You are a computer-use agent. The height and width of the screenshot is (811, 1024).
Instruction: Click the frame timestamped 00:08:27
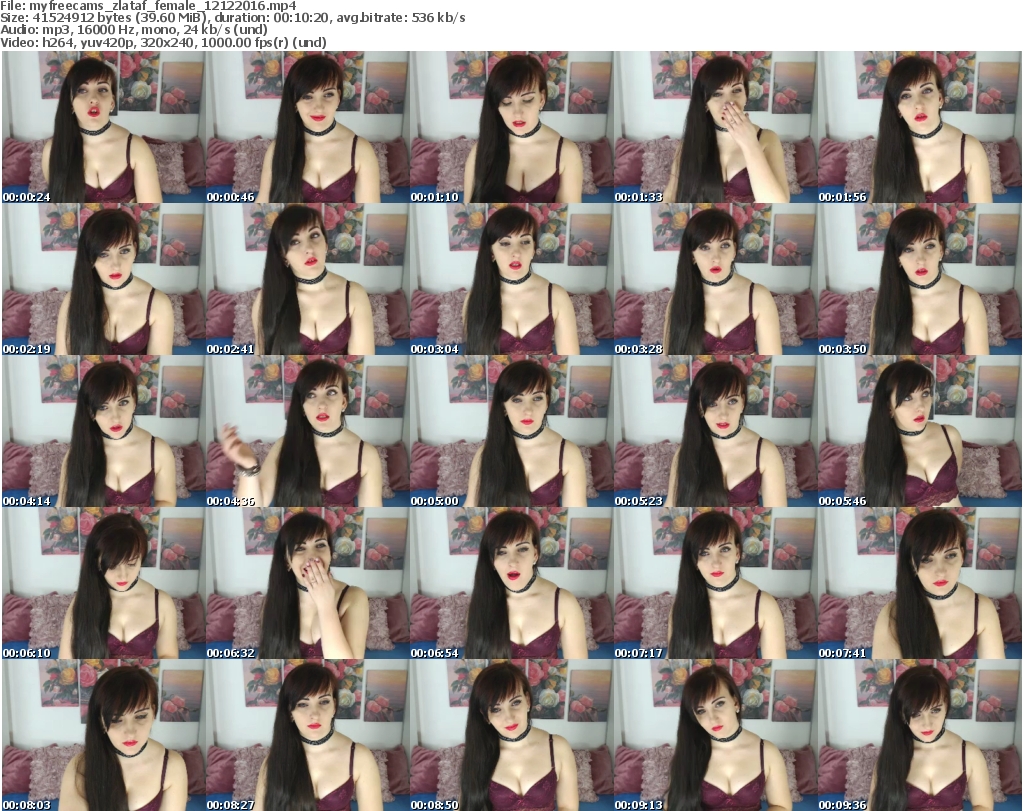click(x=308, y=735)
